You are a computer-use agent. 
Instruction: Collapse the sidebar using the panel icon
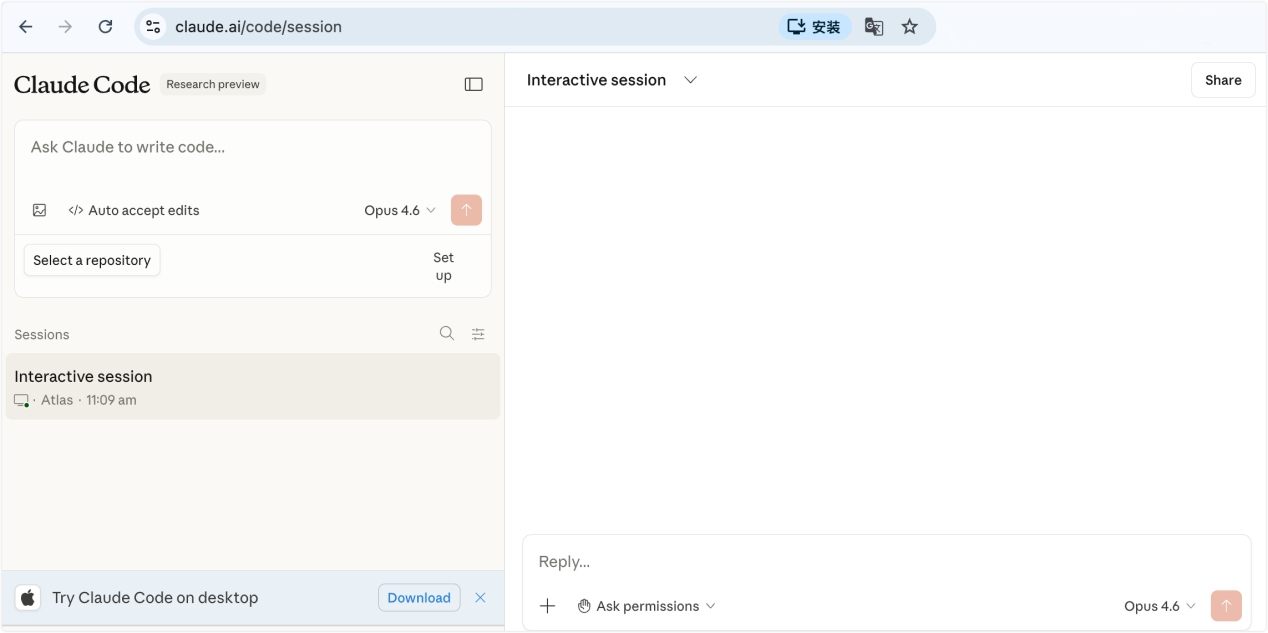coord(474,85)
